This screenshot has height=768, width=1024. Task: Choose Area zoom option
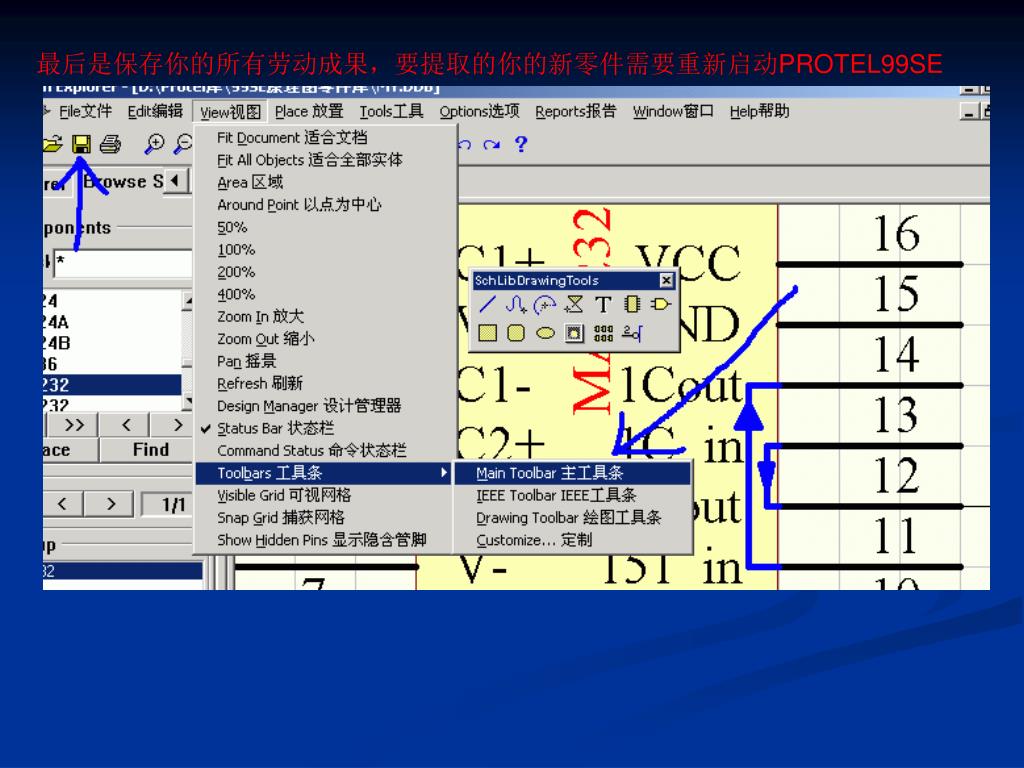[325, 182]
